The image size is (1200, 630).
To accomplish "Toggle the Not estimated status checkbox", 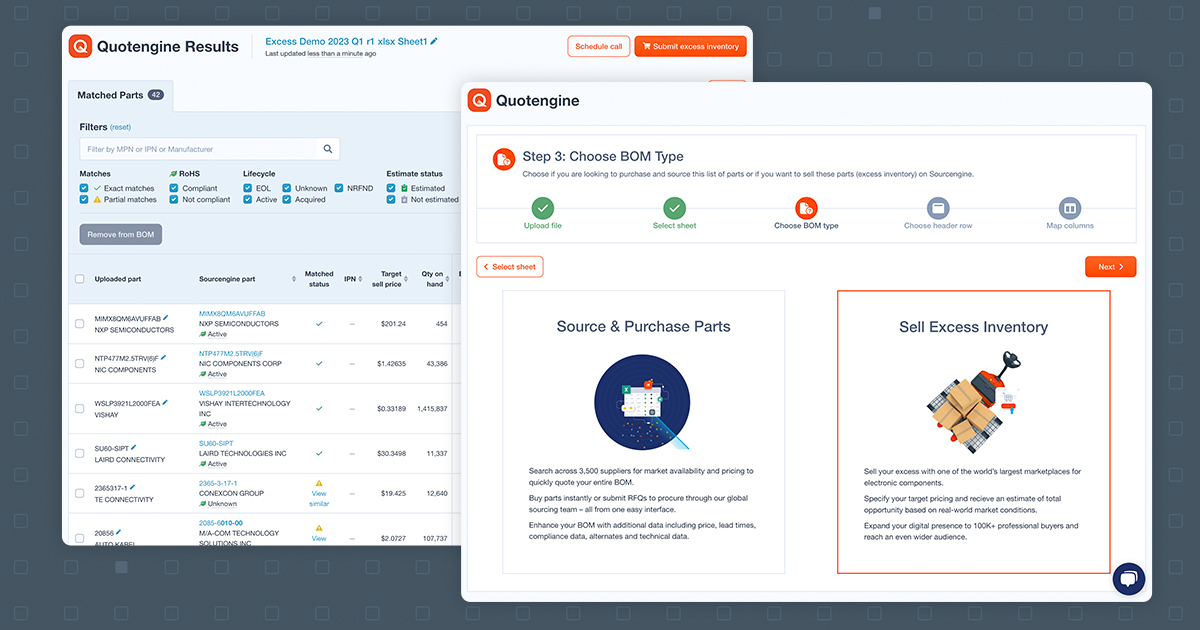I will [x=391, y=200].
